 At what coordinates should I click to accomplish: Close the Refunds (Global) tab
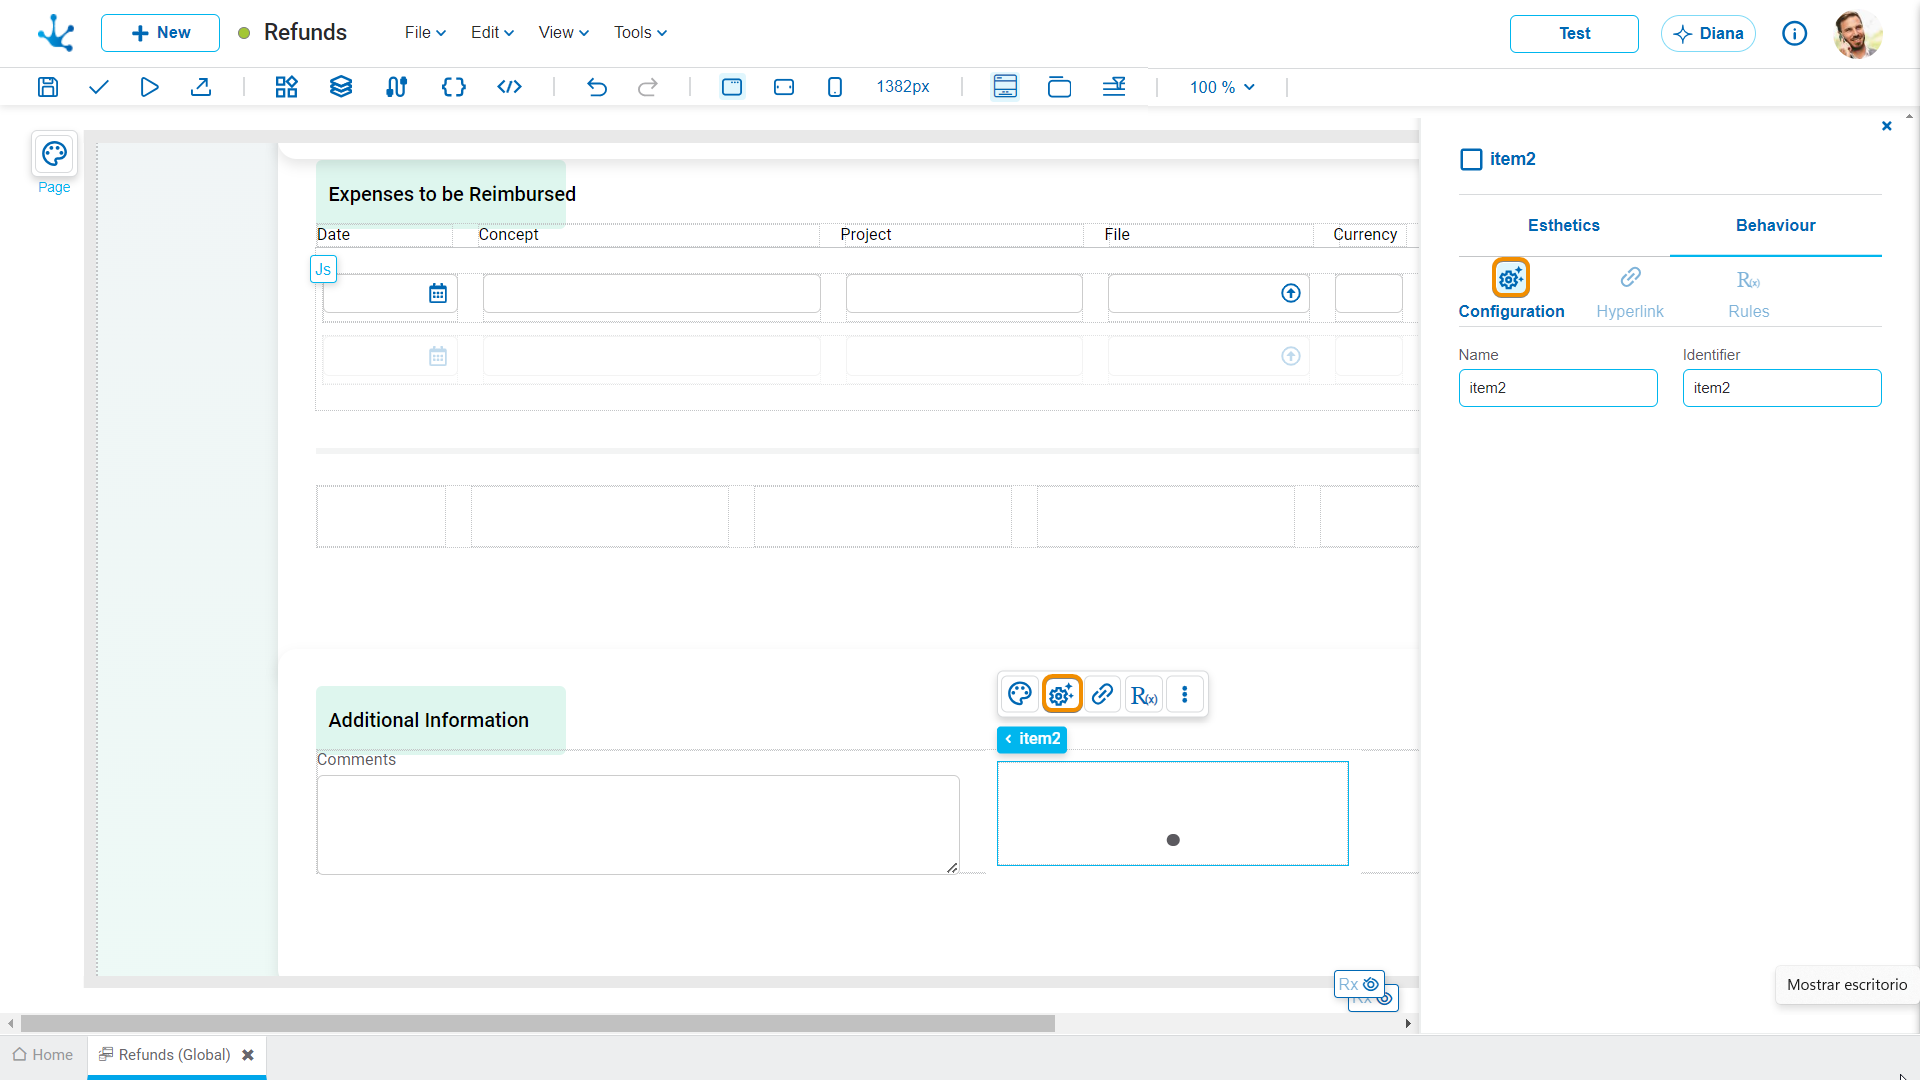pos(248,1055)
